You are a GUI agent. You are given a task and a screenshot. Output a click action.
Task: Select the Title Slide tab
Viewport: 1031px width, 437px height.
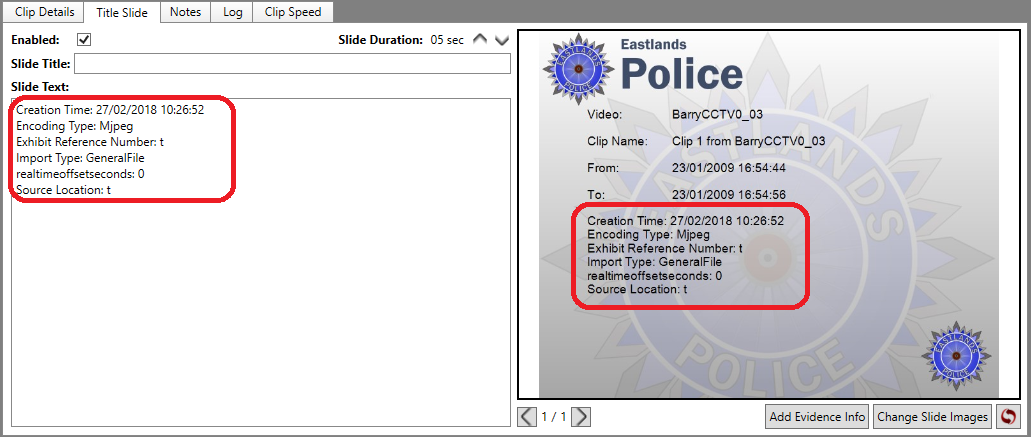pos(122,12)
